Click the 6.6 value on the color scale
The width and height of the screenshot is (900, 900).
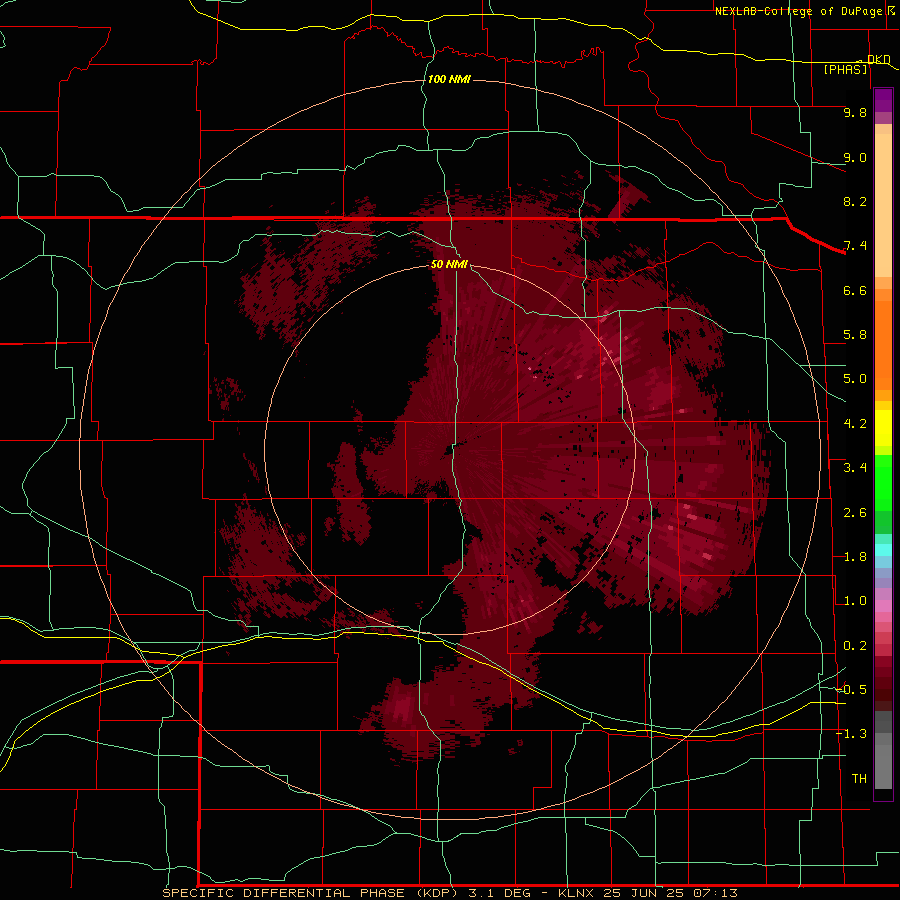pyautogui.click(x=855, y=290)
